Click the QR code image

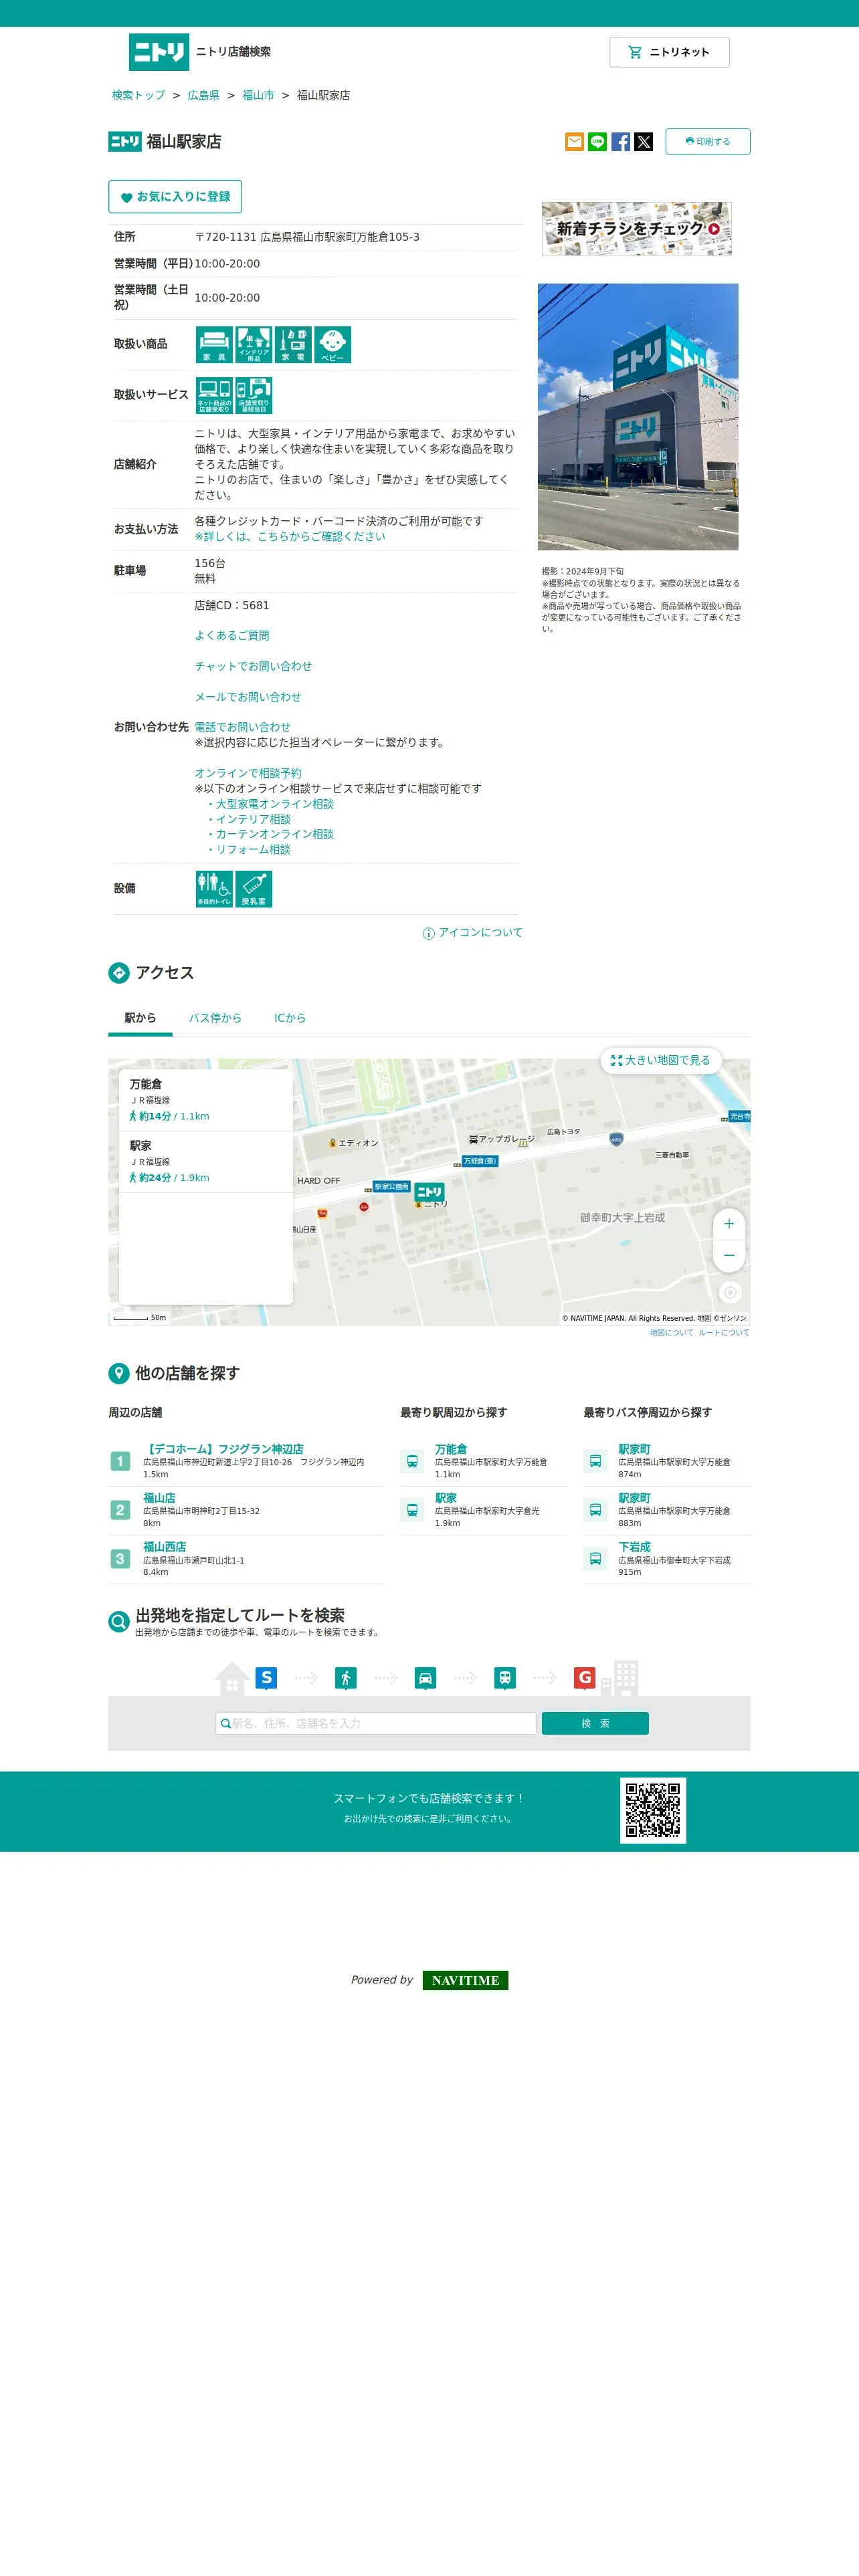click(653, 1810)
